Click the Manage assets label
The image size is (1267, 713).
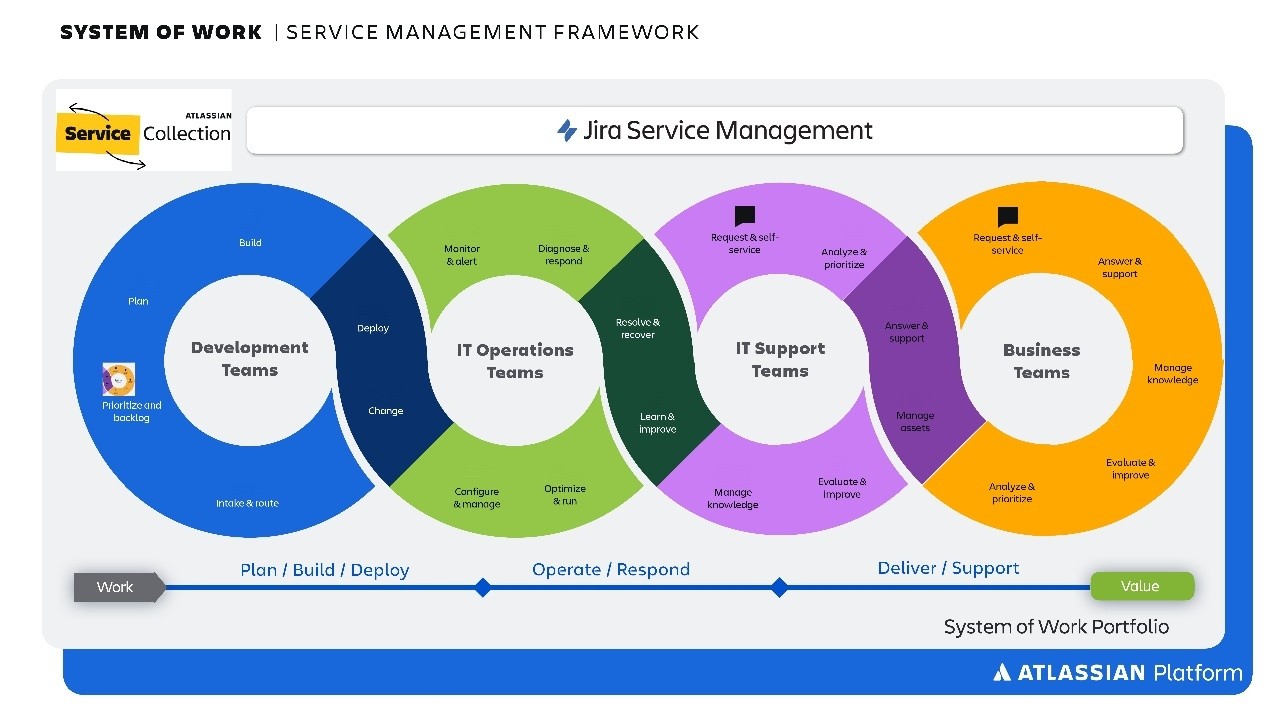coord(914,421)
